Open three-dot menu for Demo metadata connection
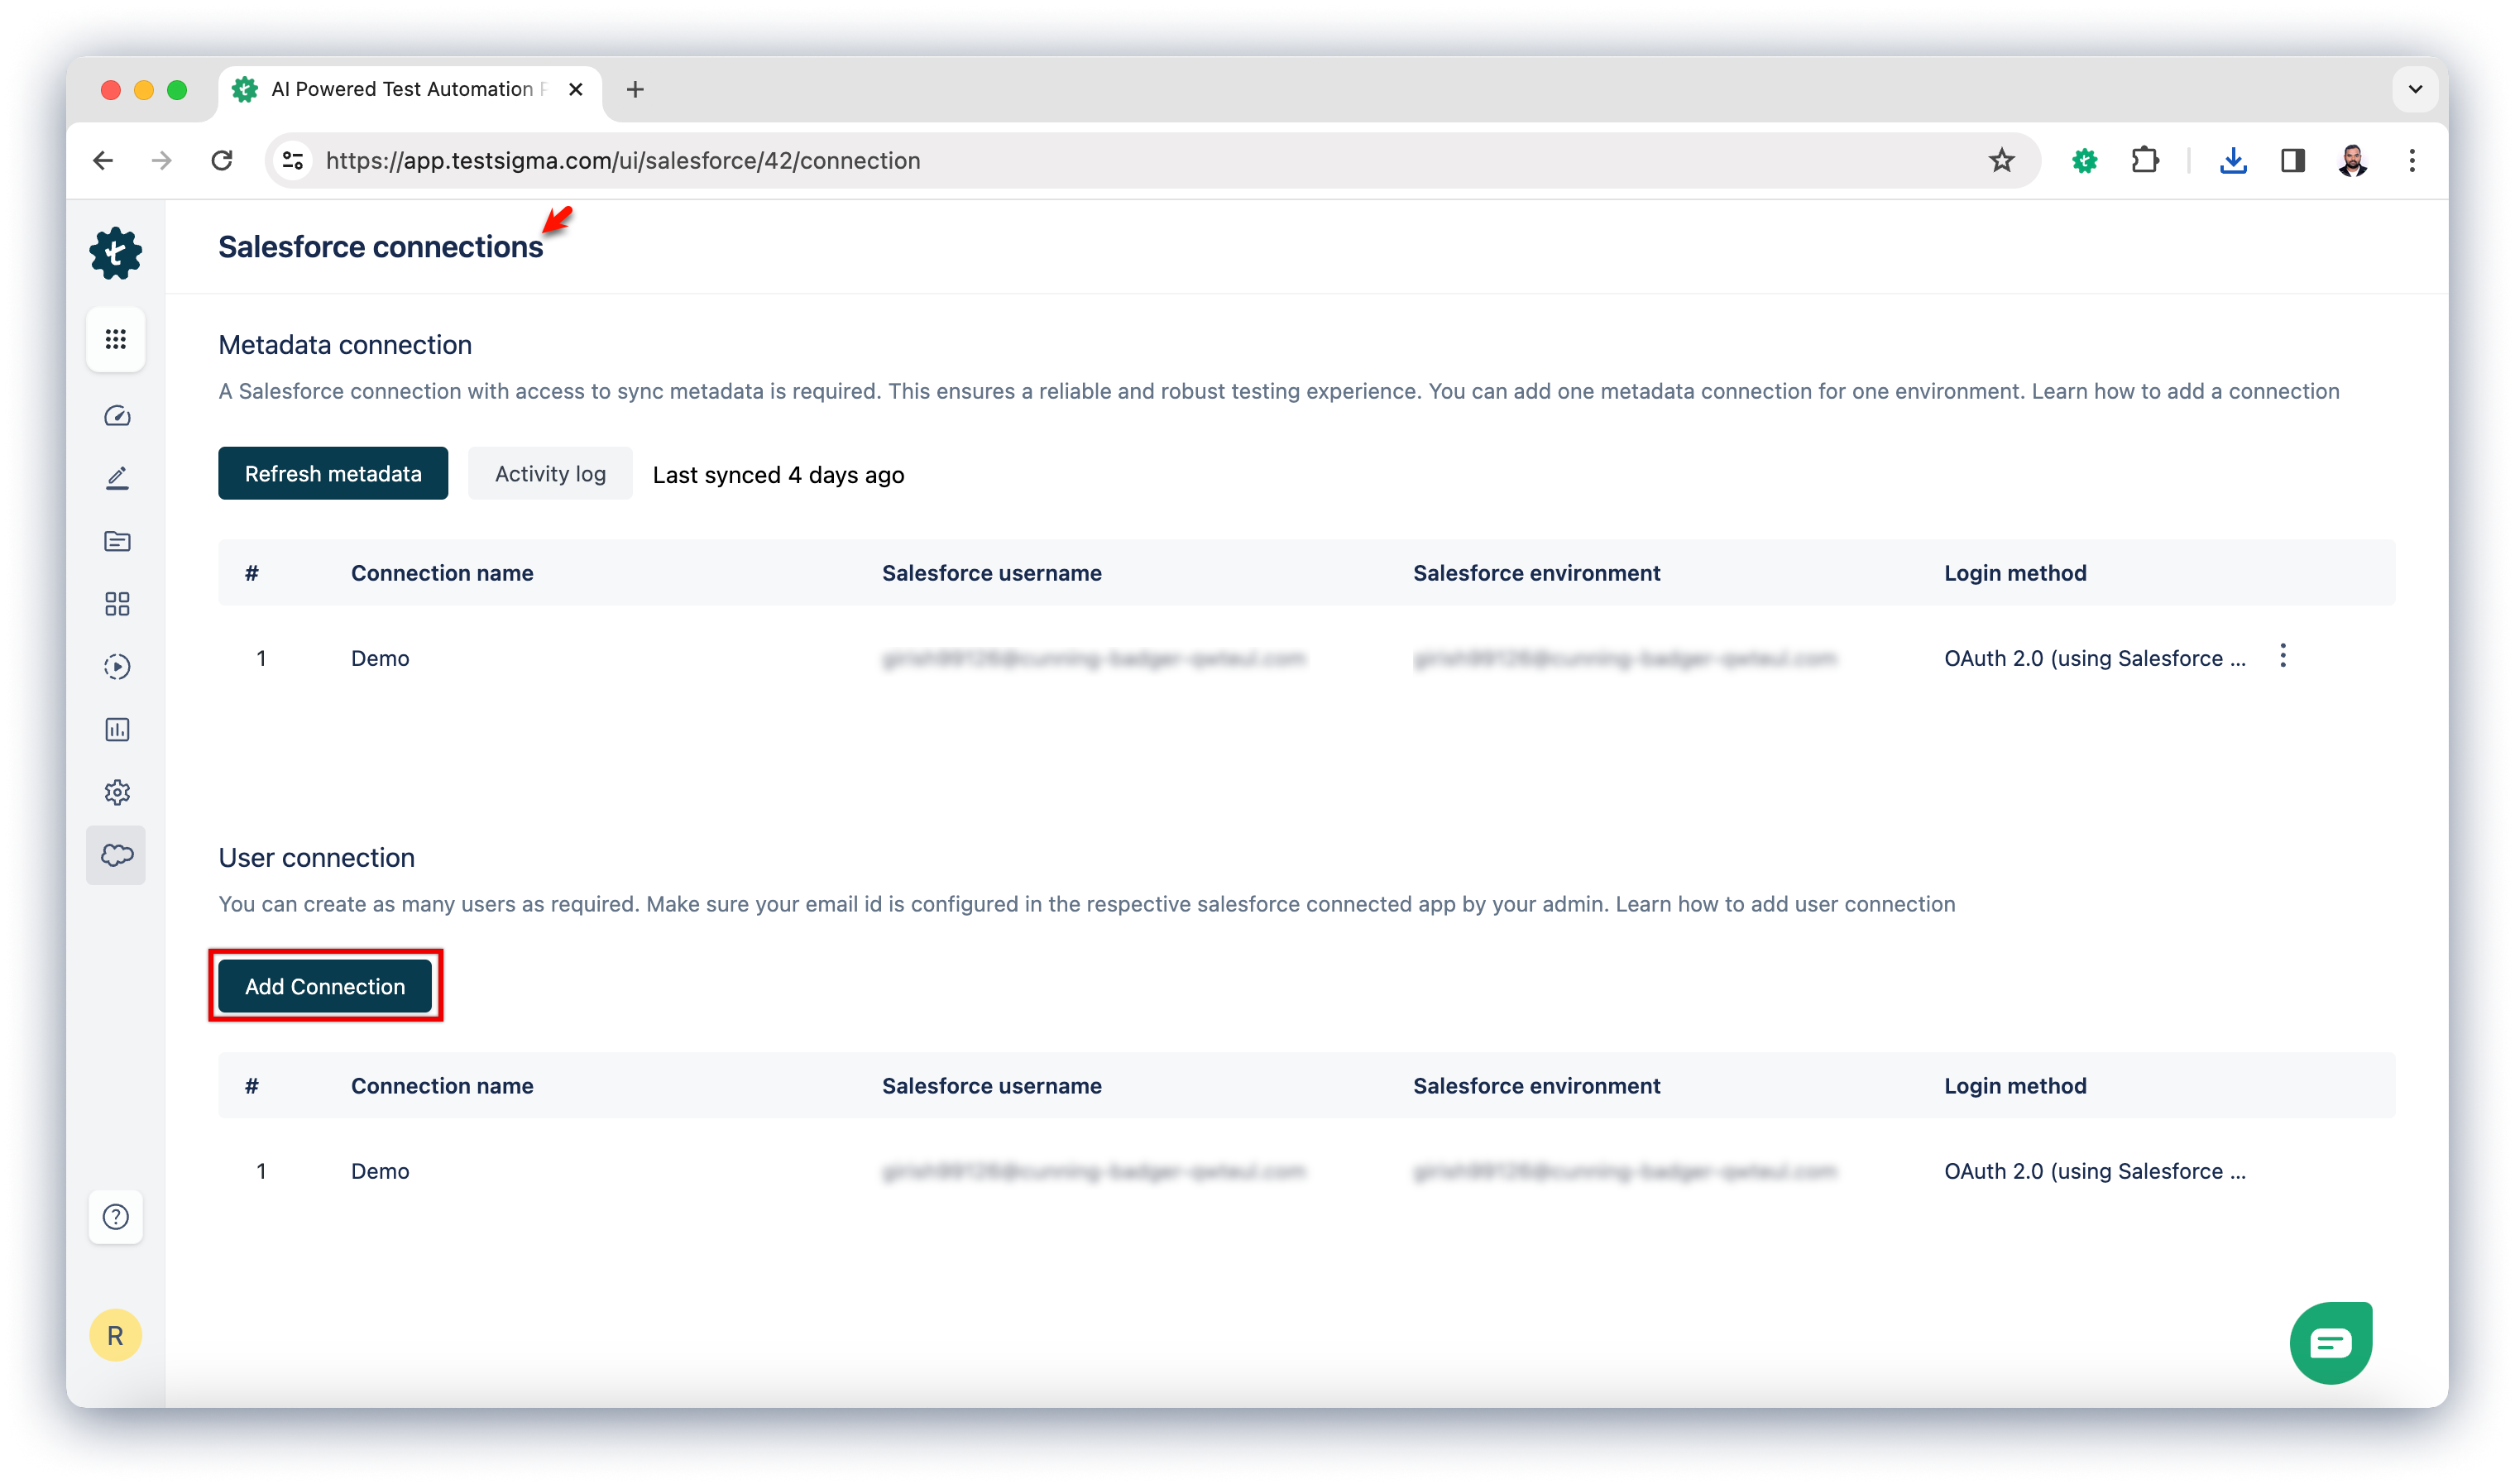 tap(2282, 656)
